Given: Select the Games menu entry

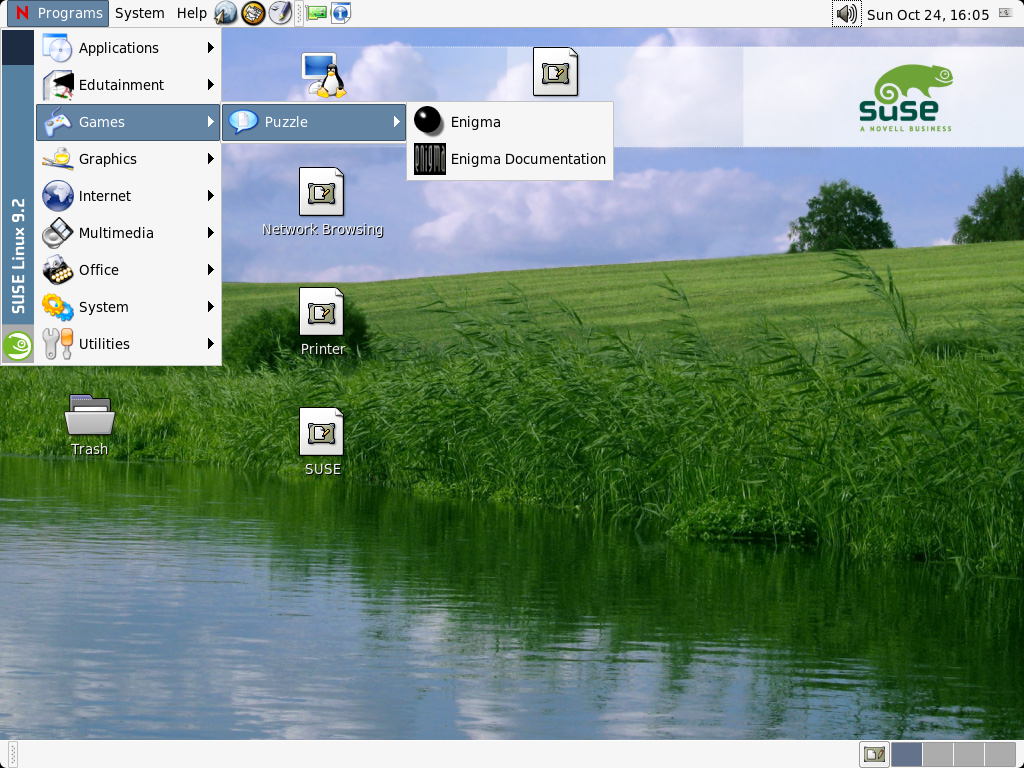Looking at the screenshot, I should 128,122.
